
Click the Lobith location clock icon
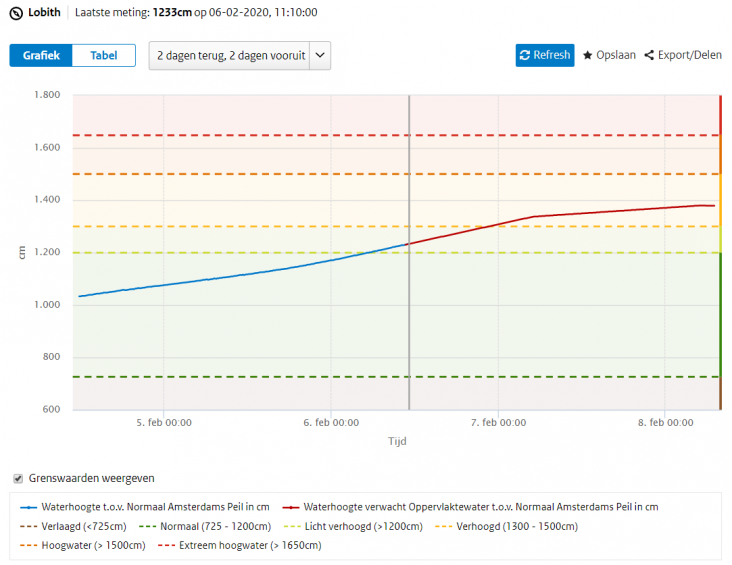(16, 13)
